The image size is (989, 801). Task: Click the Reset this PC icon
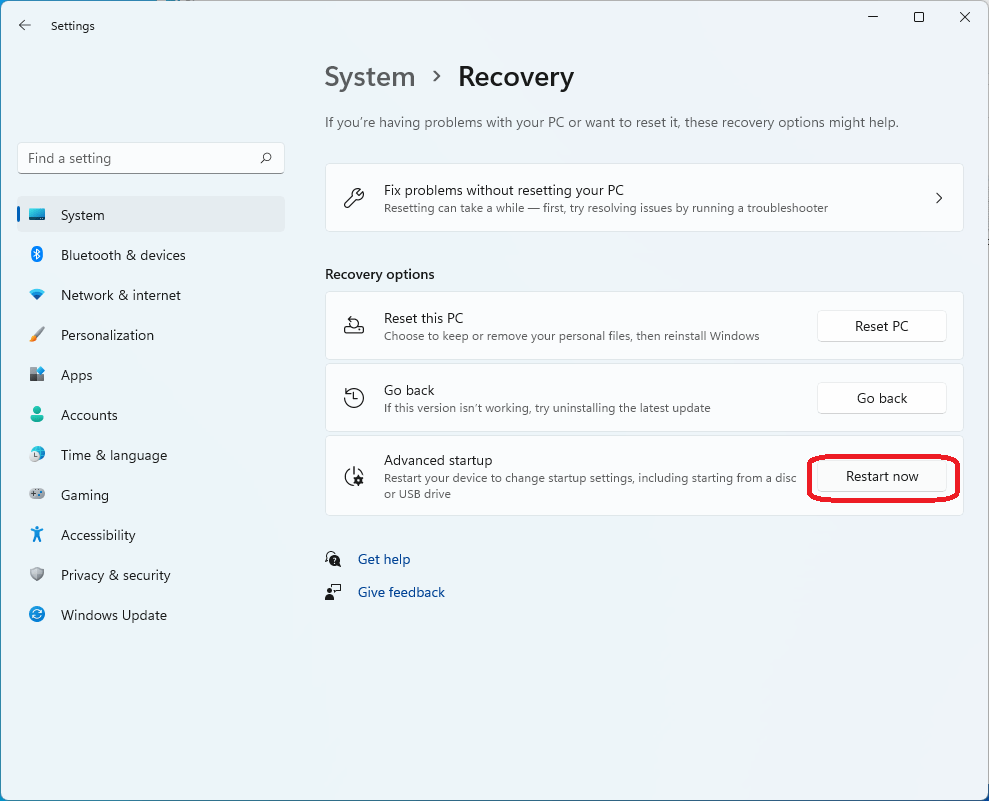tap(354, 325)
